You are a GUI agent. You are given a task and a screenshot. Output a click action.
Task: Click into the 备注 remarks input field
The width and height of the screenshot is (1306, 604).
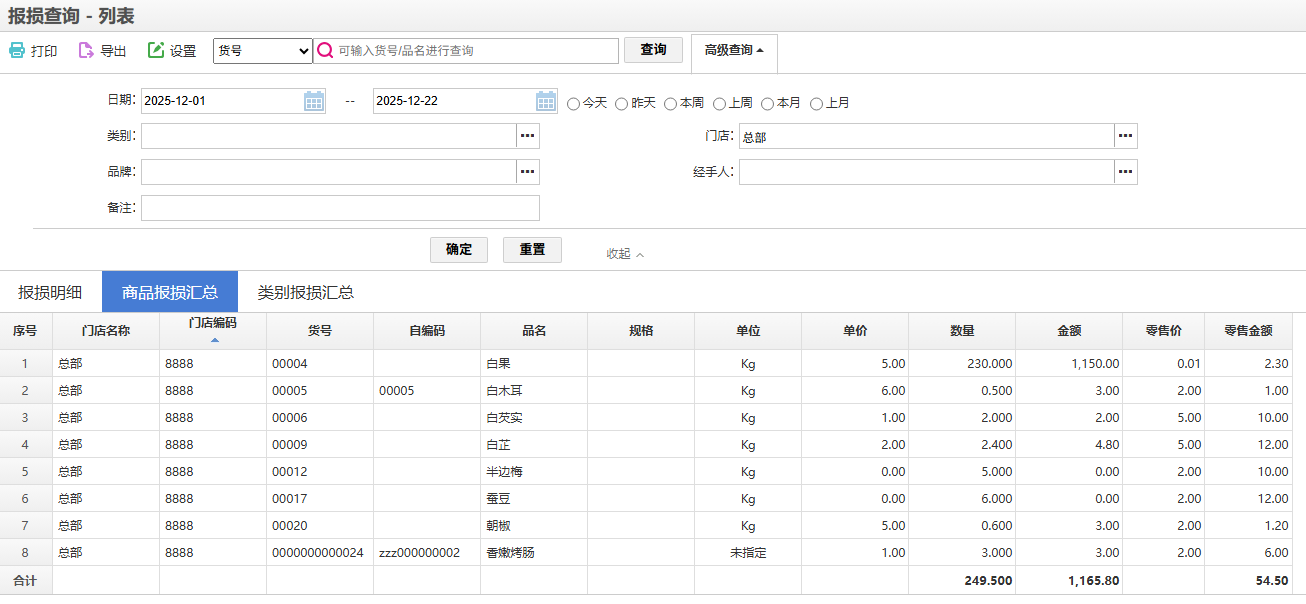[340, 208]
